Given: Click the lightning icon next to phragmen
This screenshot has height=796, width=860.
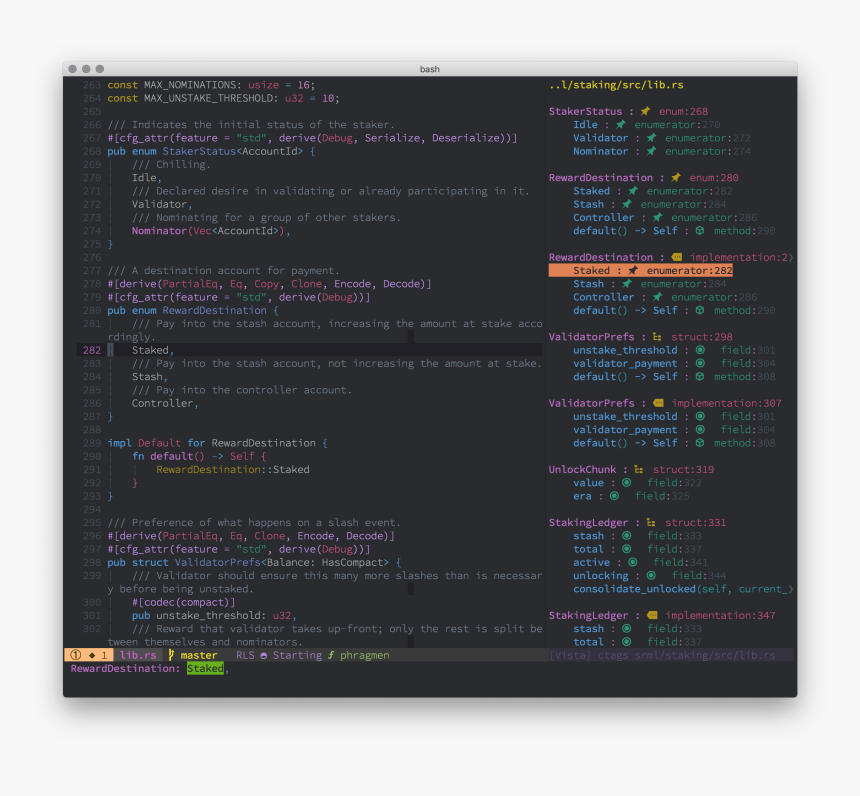Looking at the screenshot, I should 329,654.
